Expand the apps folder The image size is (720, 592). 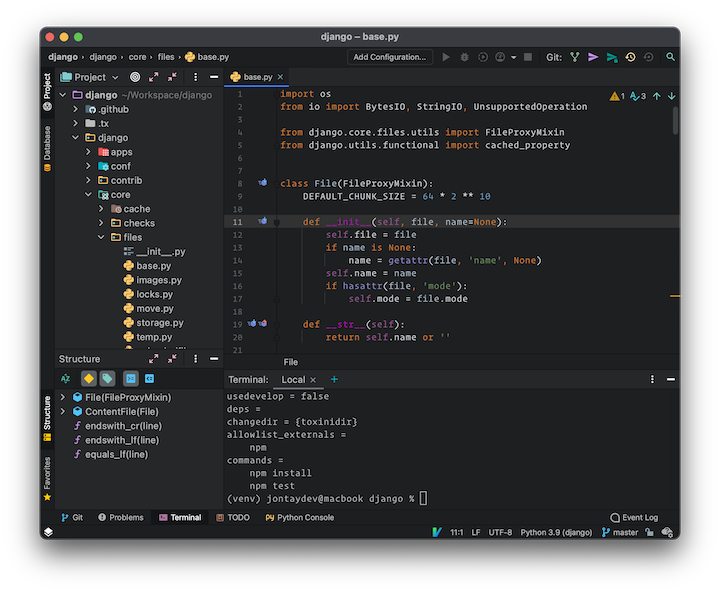[89, 152]
